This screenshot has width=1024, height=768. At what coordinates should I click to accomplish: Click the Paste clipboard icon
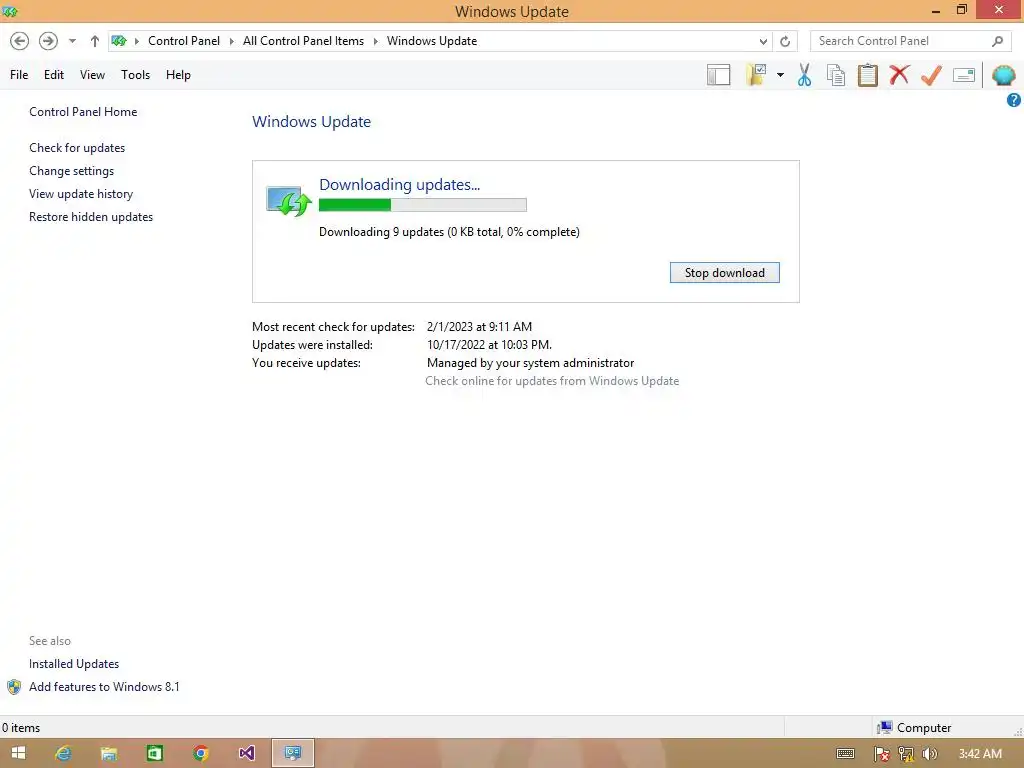pos(868,75)
